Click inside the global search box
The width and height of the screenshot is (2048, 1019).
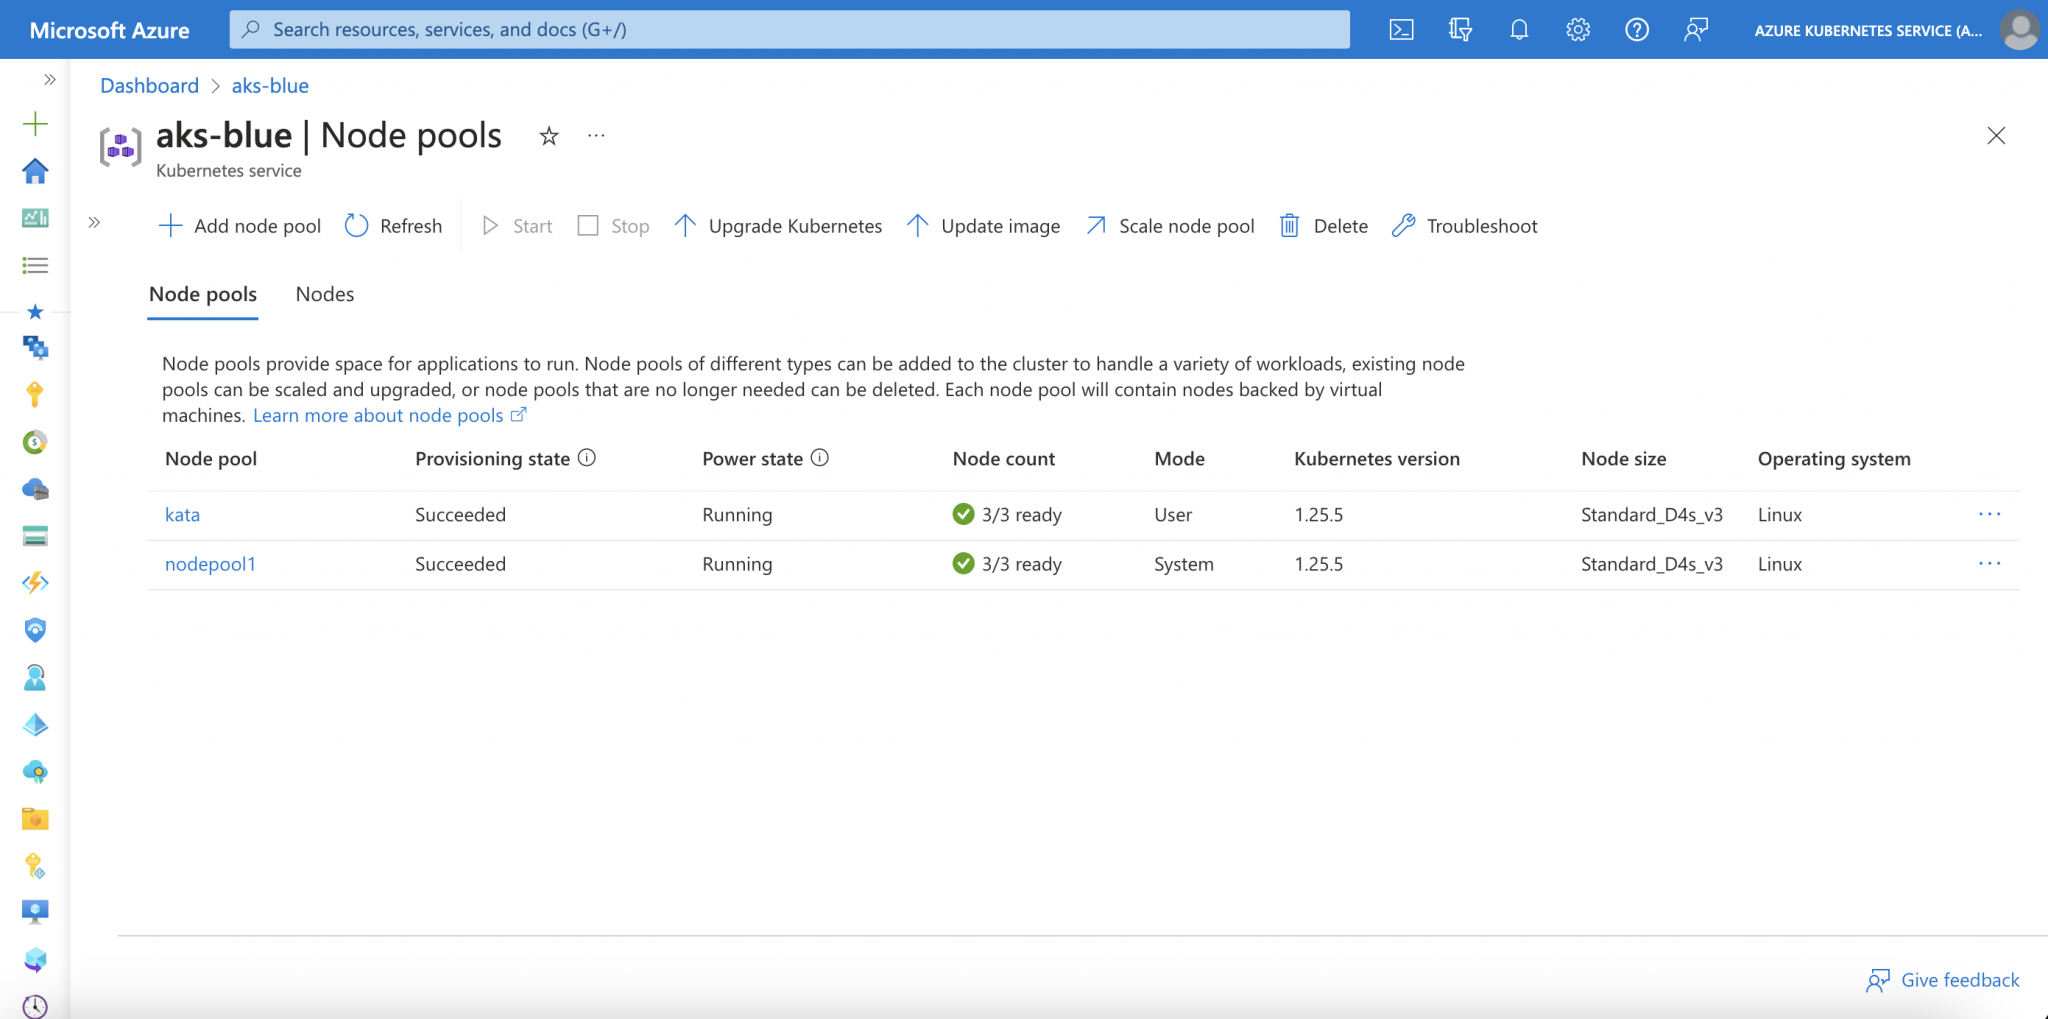click(x=790, y=29)
